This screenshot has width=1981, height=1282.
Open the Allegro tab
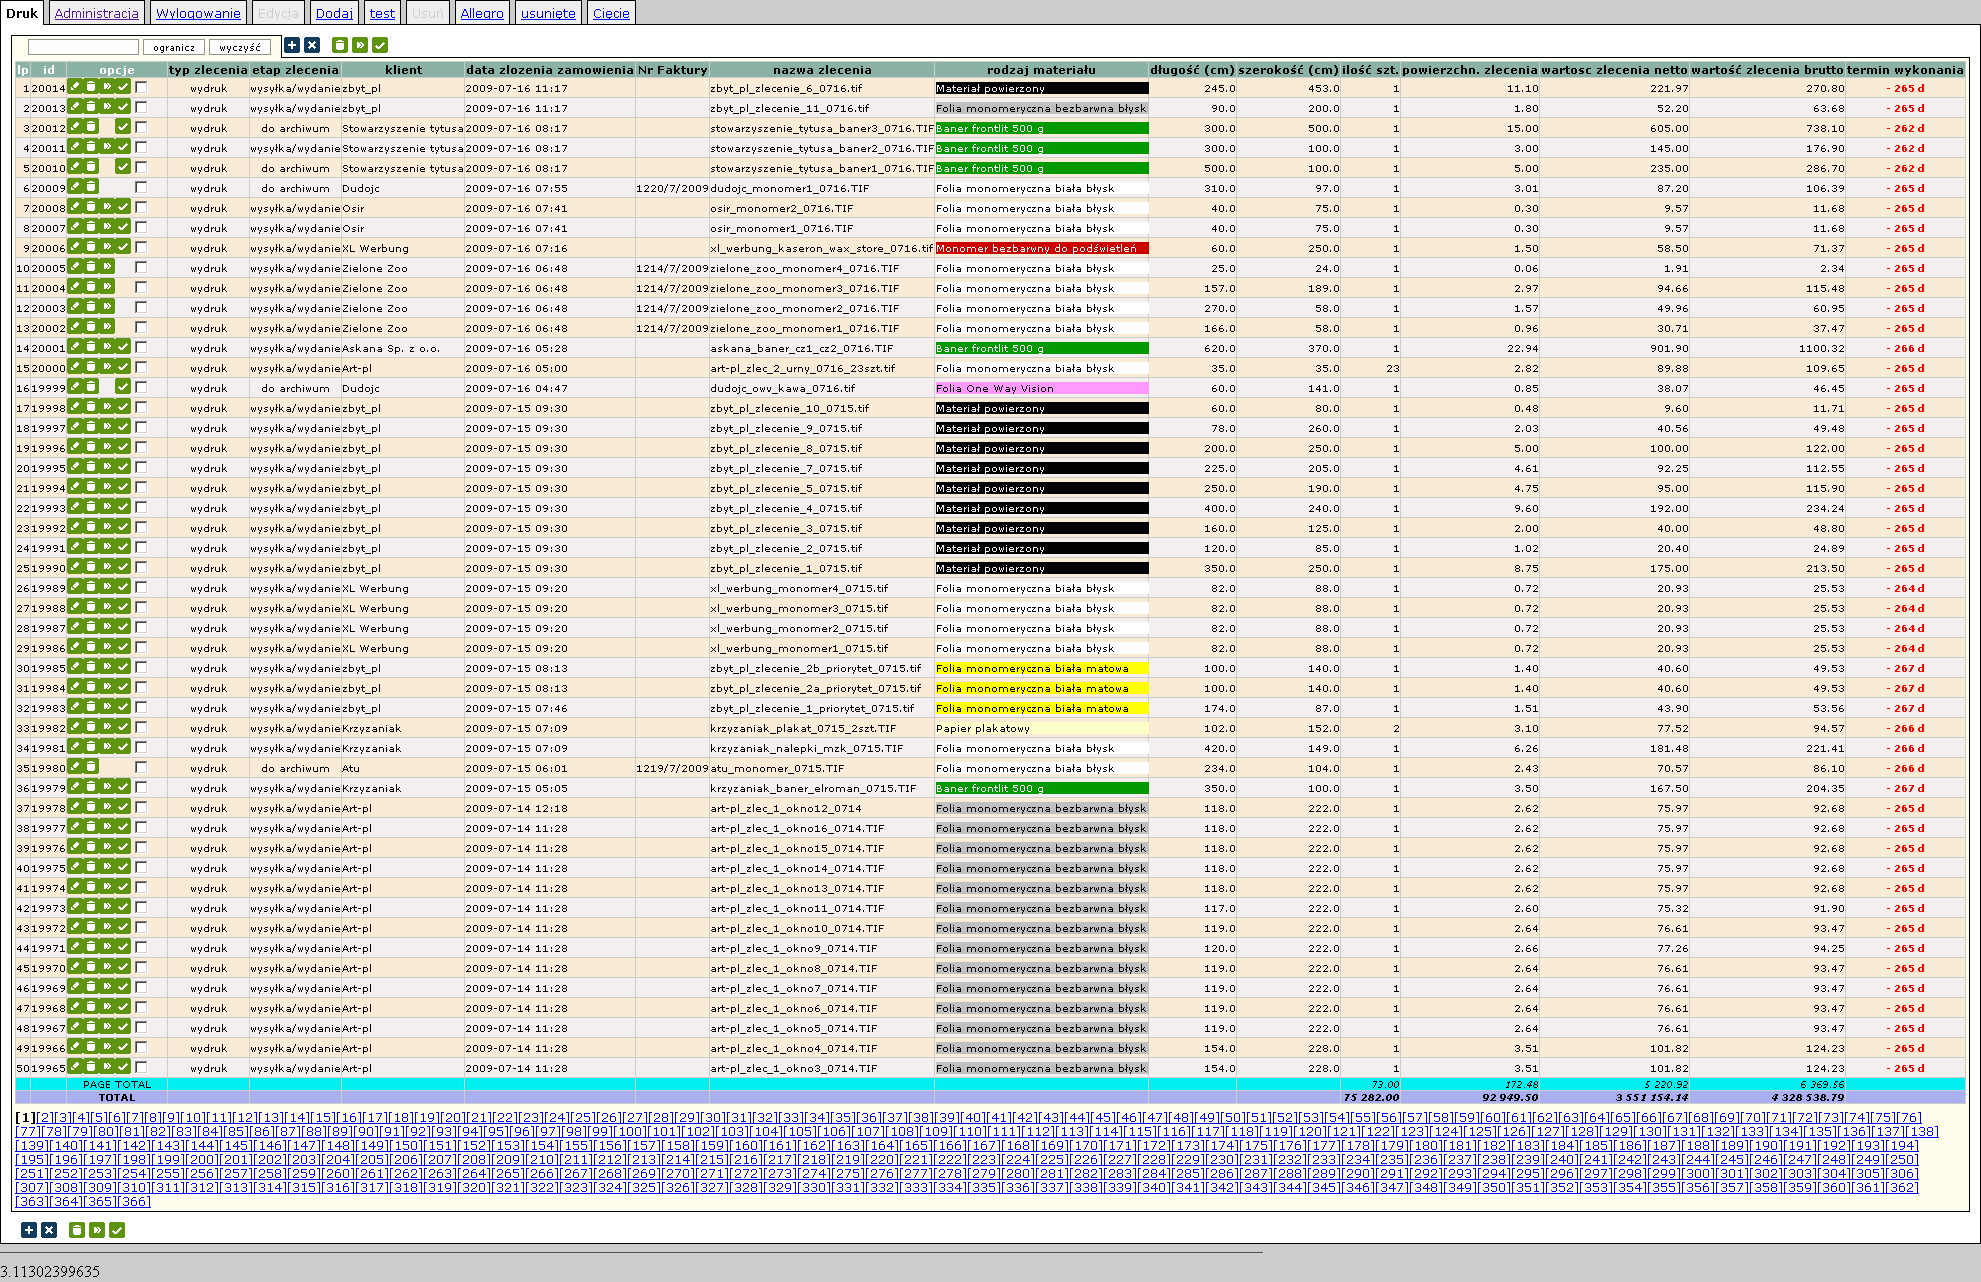(482, 13)
